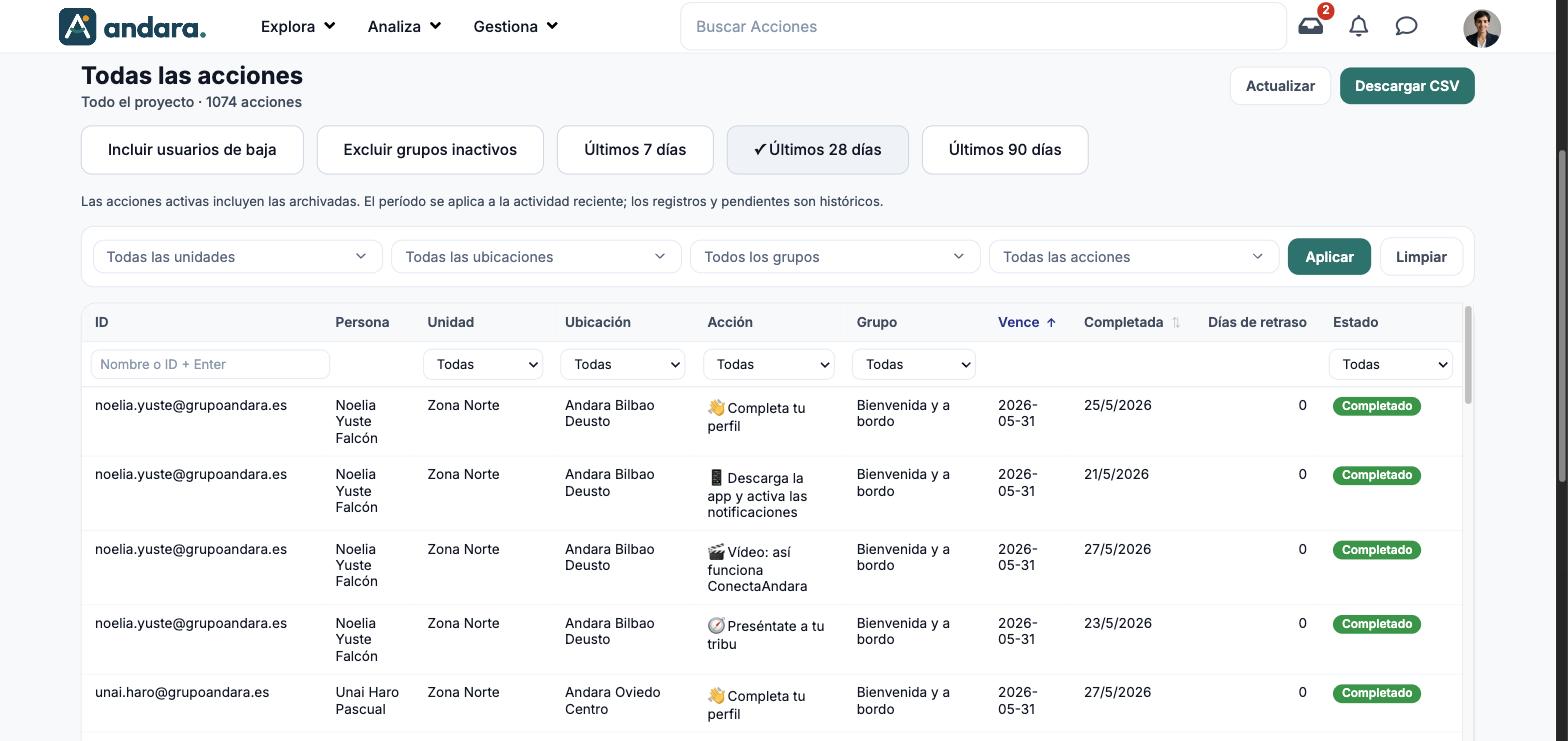Click the Vence sort arrow
The width and height of the screenshot is (1568, 741).
pyautogui.click(x=1051, y=322)
